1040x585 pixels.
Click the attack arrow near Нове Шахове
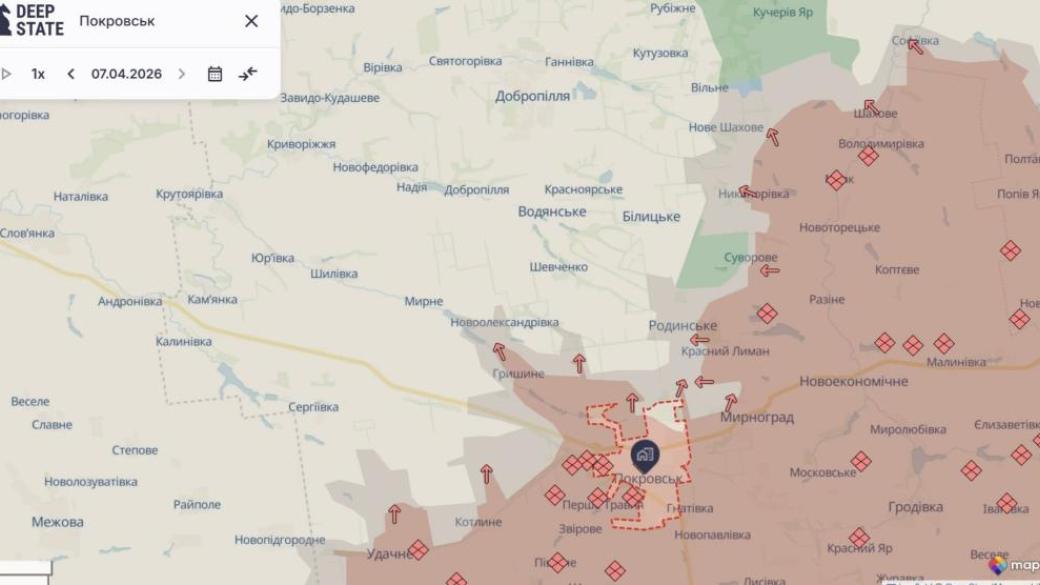pyautogui.click(x=773, y=137)
